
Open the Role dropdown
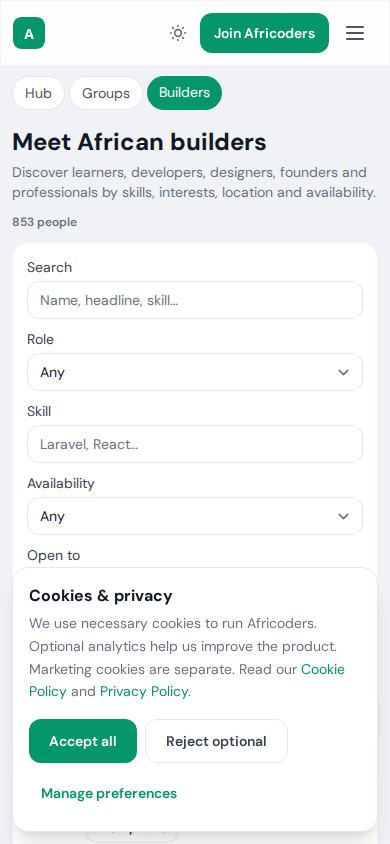click(x=195, y=372)
